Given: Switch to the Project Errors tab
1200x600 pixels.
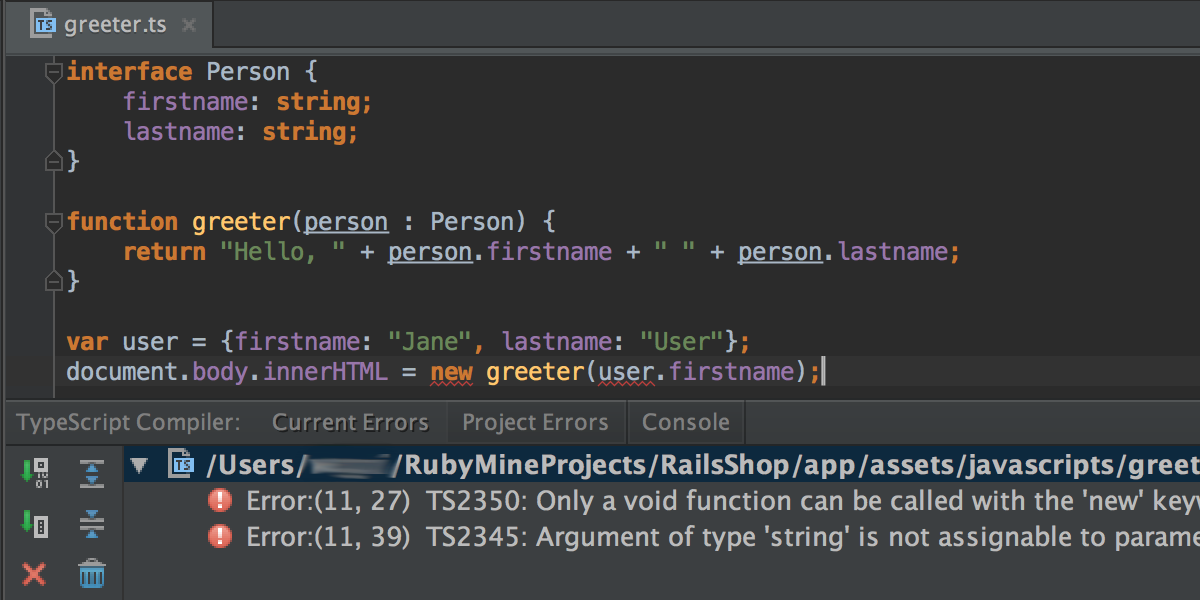Looking at the screenshot, I should pos(535,422).
